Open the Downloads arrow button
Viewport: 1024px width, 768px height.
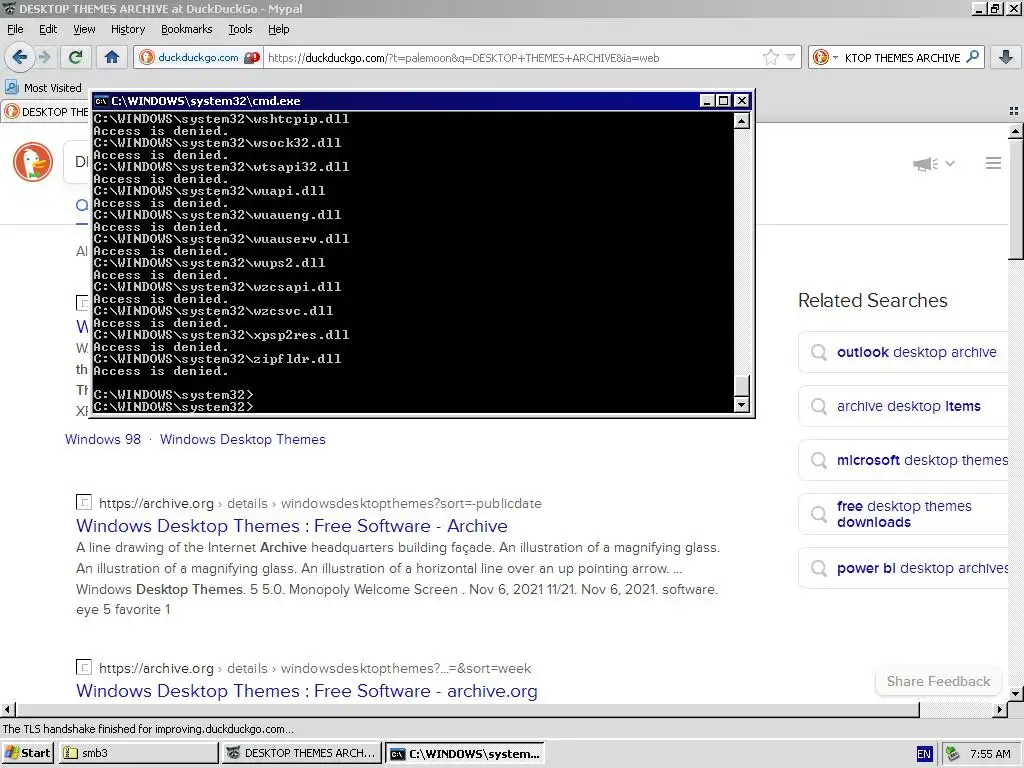(1006, 57)
